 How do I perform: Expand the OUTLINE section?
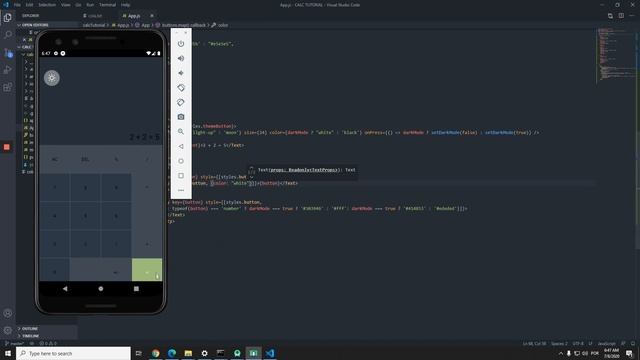[29, 329]
